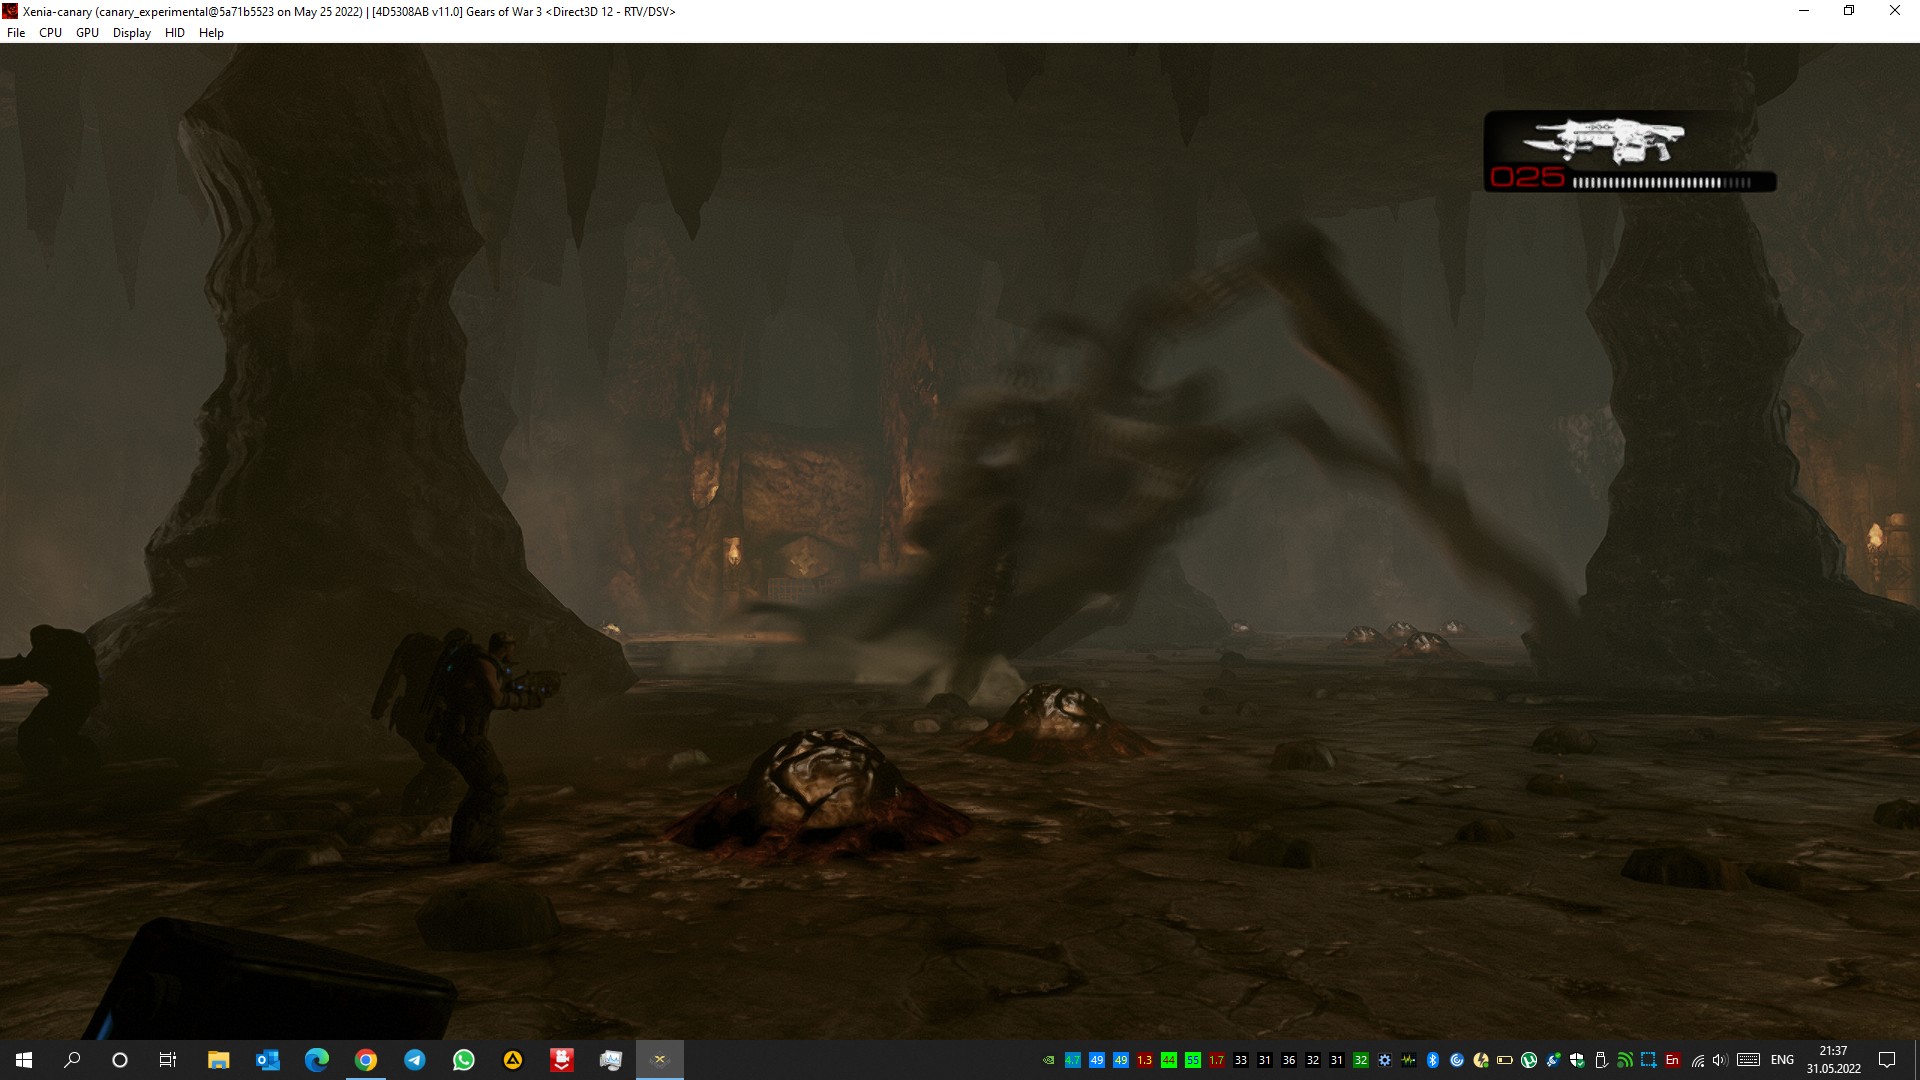
Task: Click the green 44 sensor tray readout
Action: [1168, 1060]
